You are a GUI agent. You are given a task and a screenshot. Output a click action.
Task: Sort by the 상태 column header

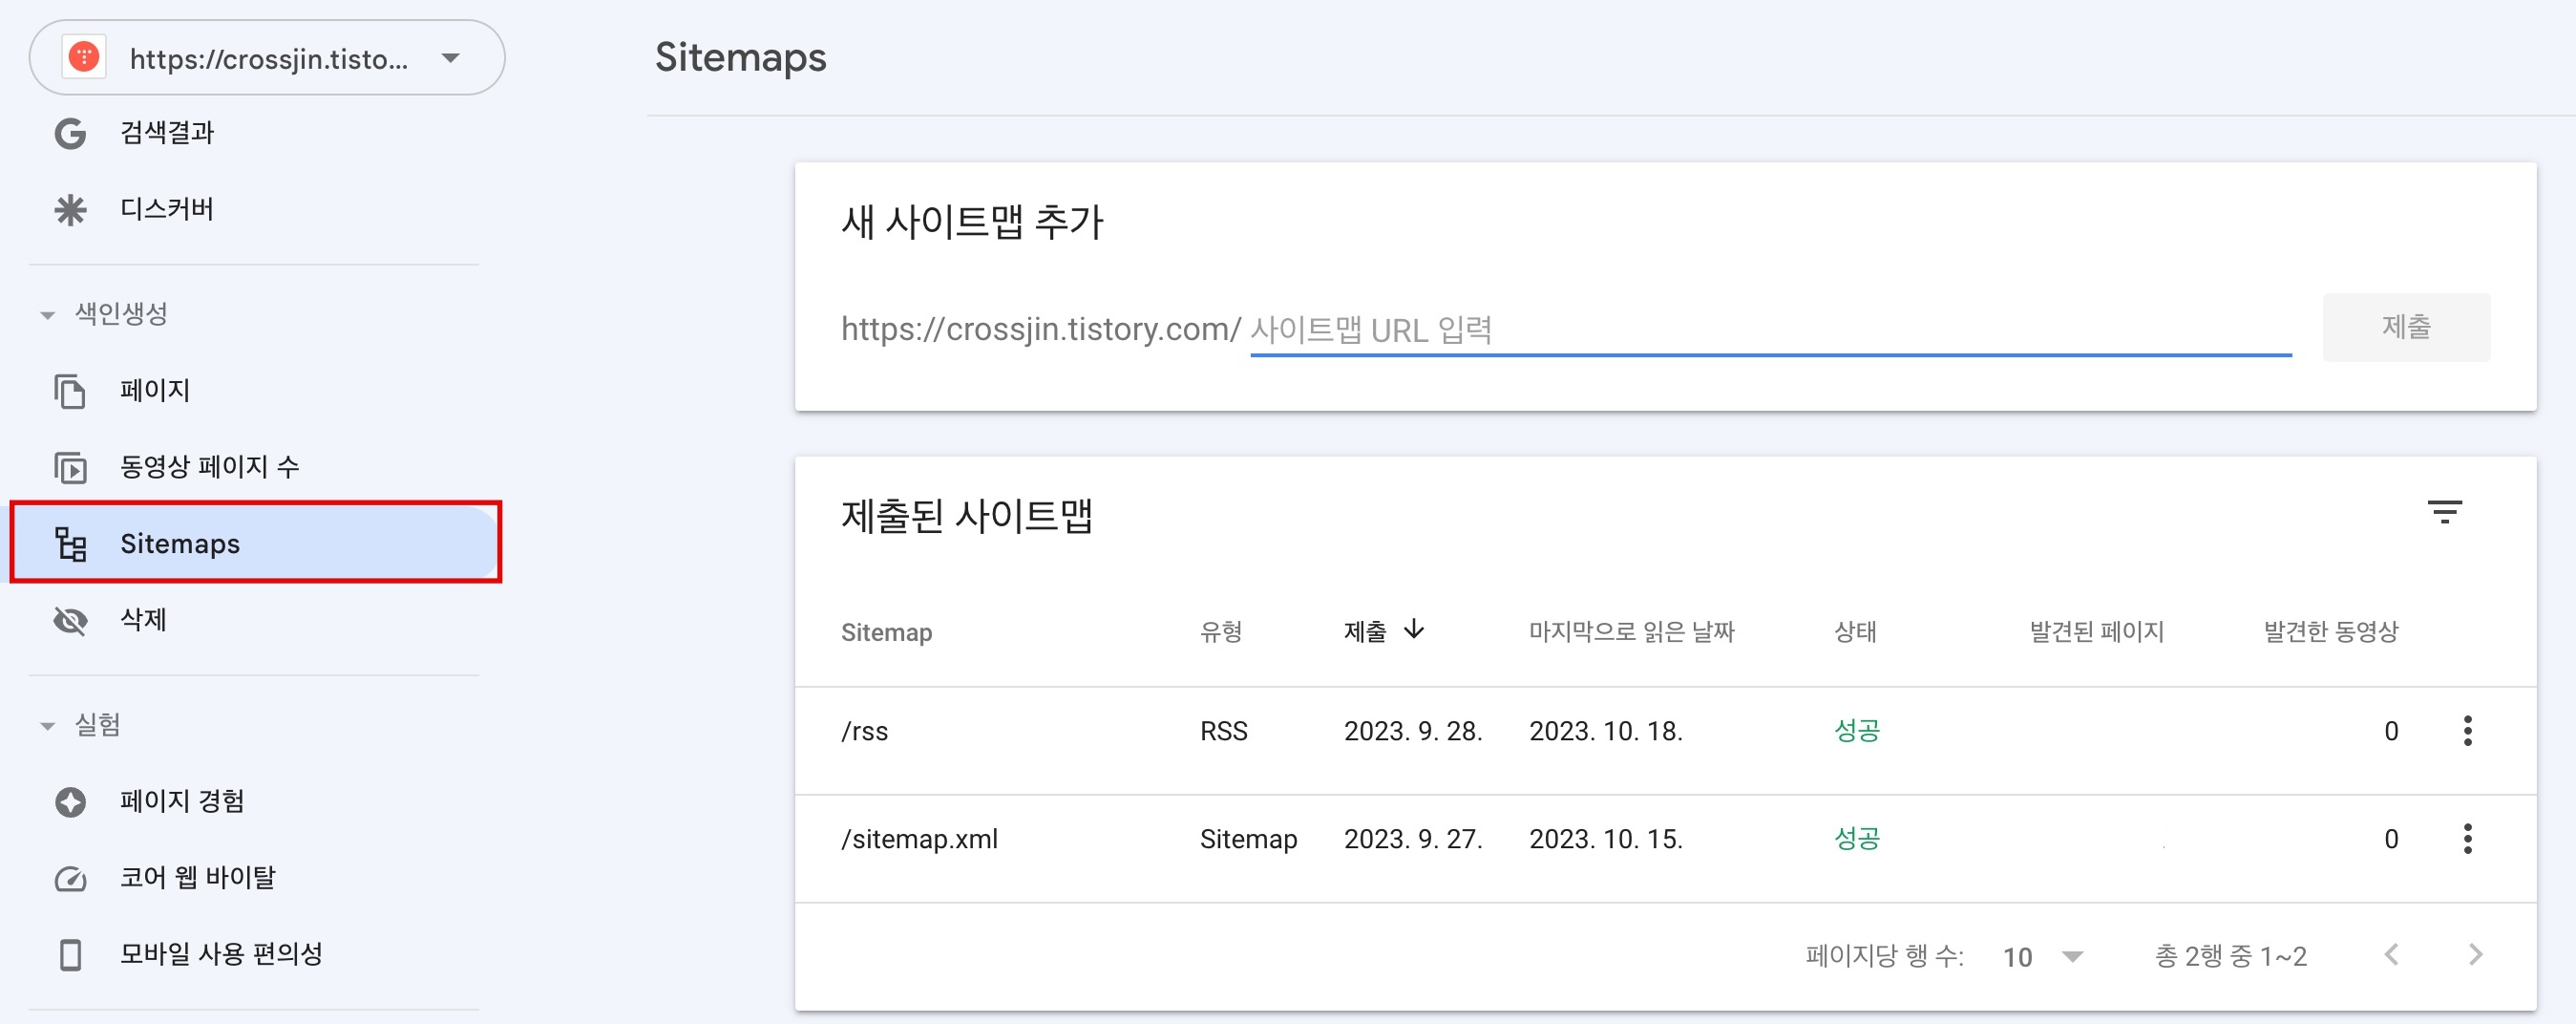(x=1856, y=632)
